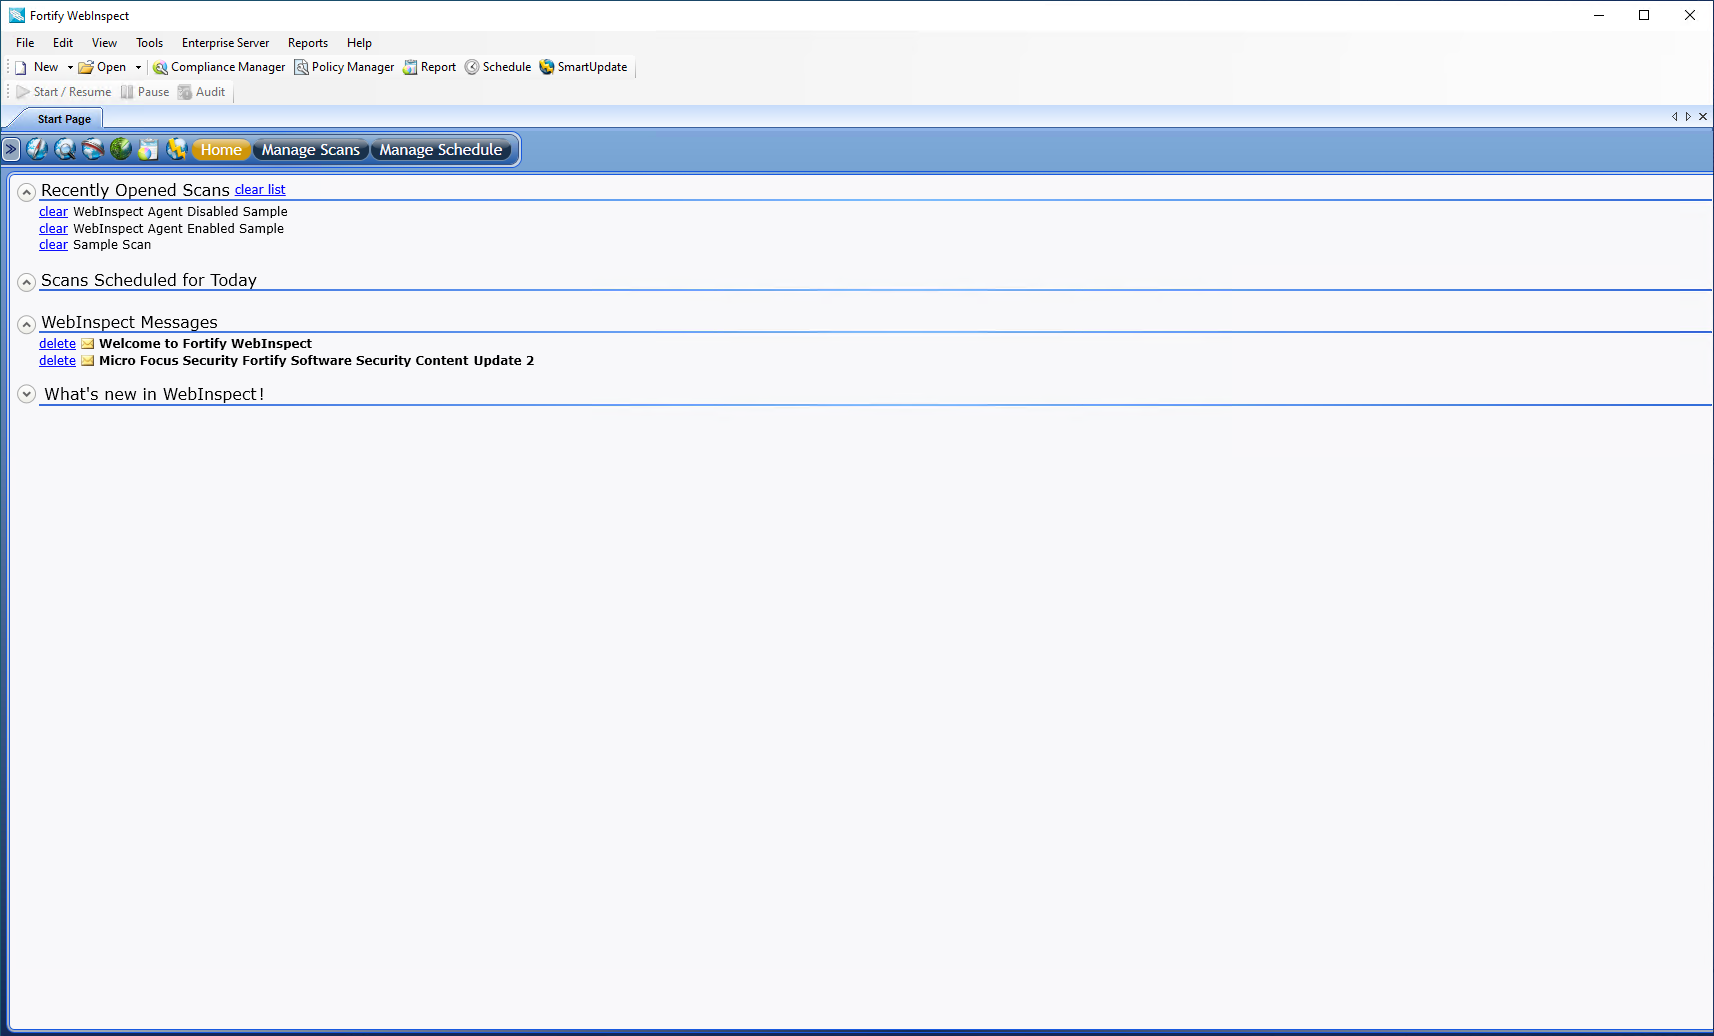Open the Reports menu

[308, 43]
